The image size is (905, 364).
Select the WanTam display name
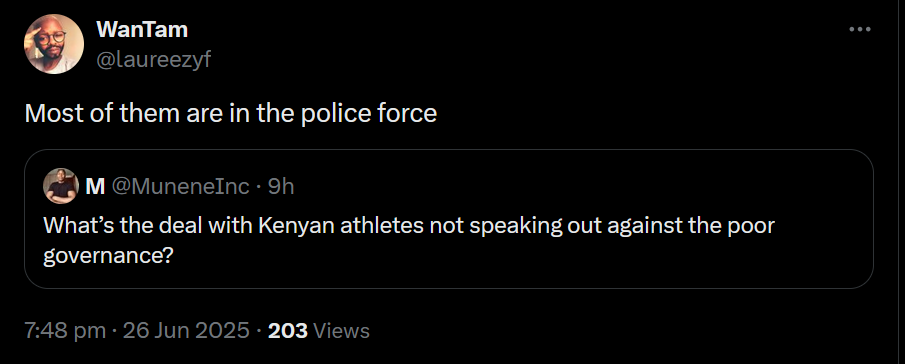(142, 29)
